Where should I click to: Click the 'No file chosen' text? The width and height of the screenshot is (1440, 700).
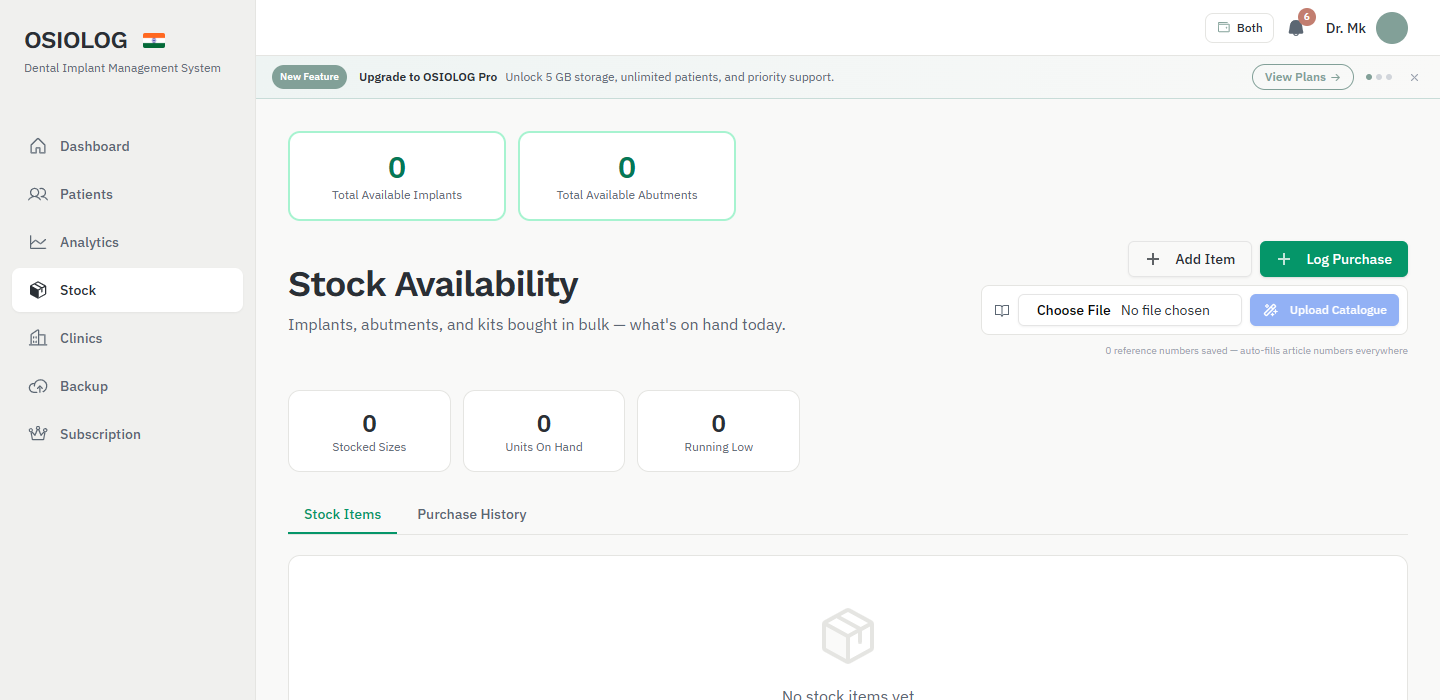(1165, 310)
